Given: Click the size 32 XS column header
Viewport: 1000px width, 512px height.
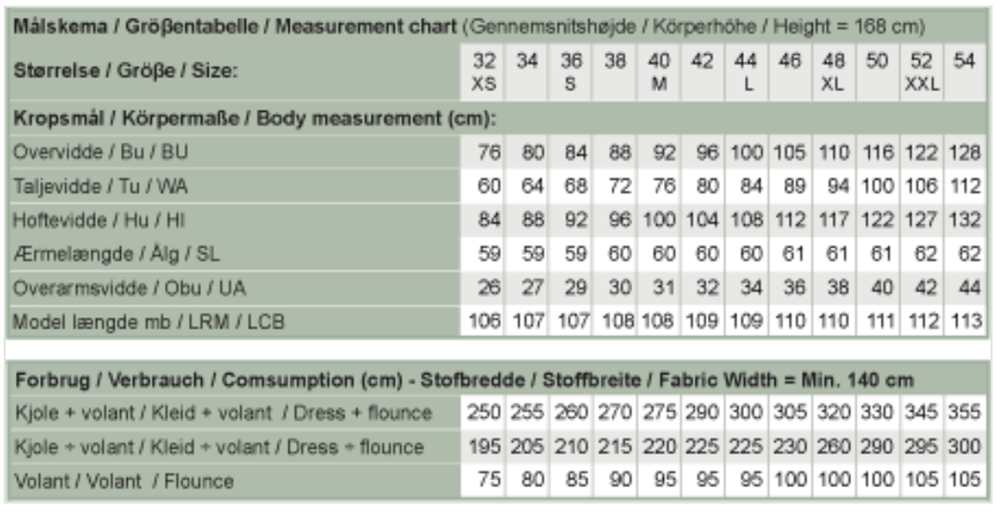Looking at the screenshot, I should pyautogui.click(x=483, y=72).
